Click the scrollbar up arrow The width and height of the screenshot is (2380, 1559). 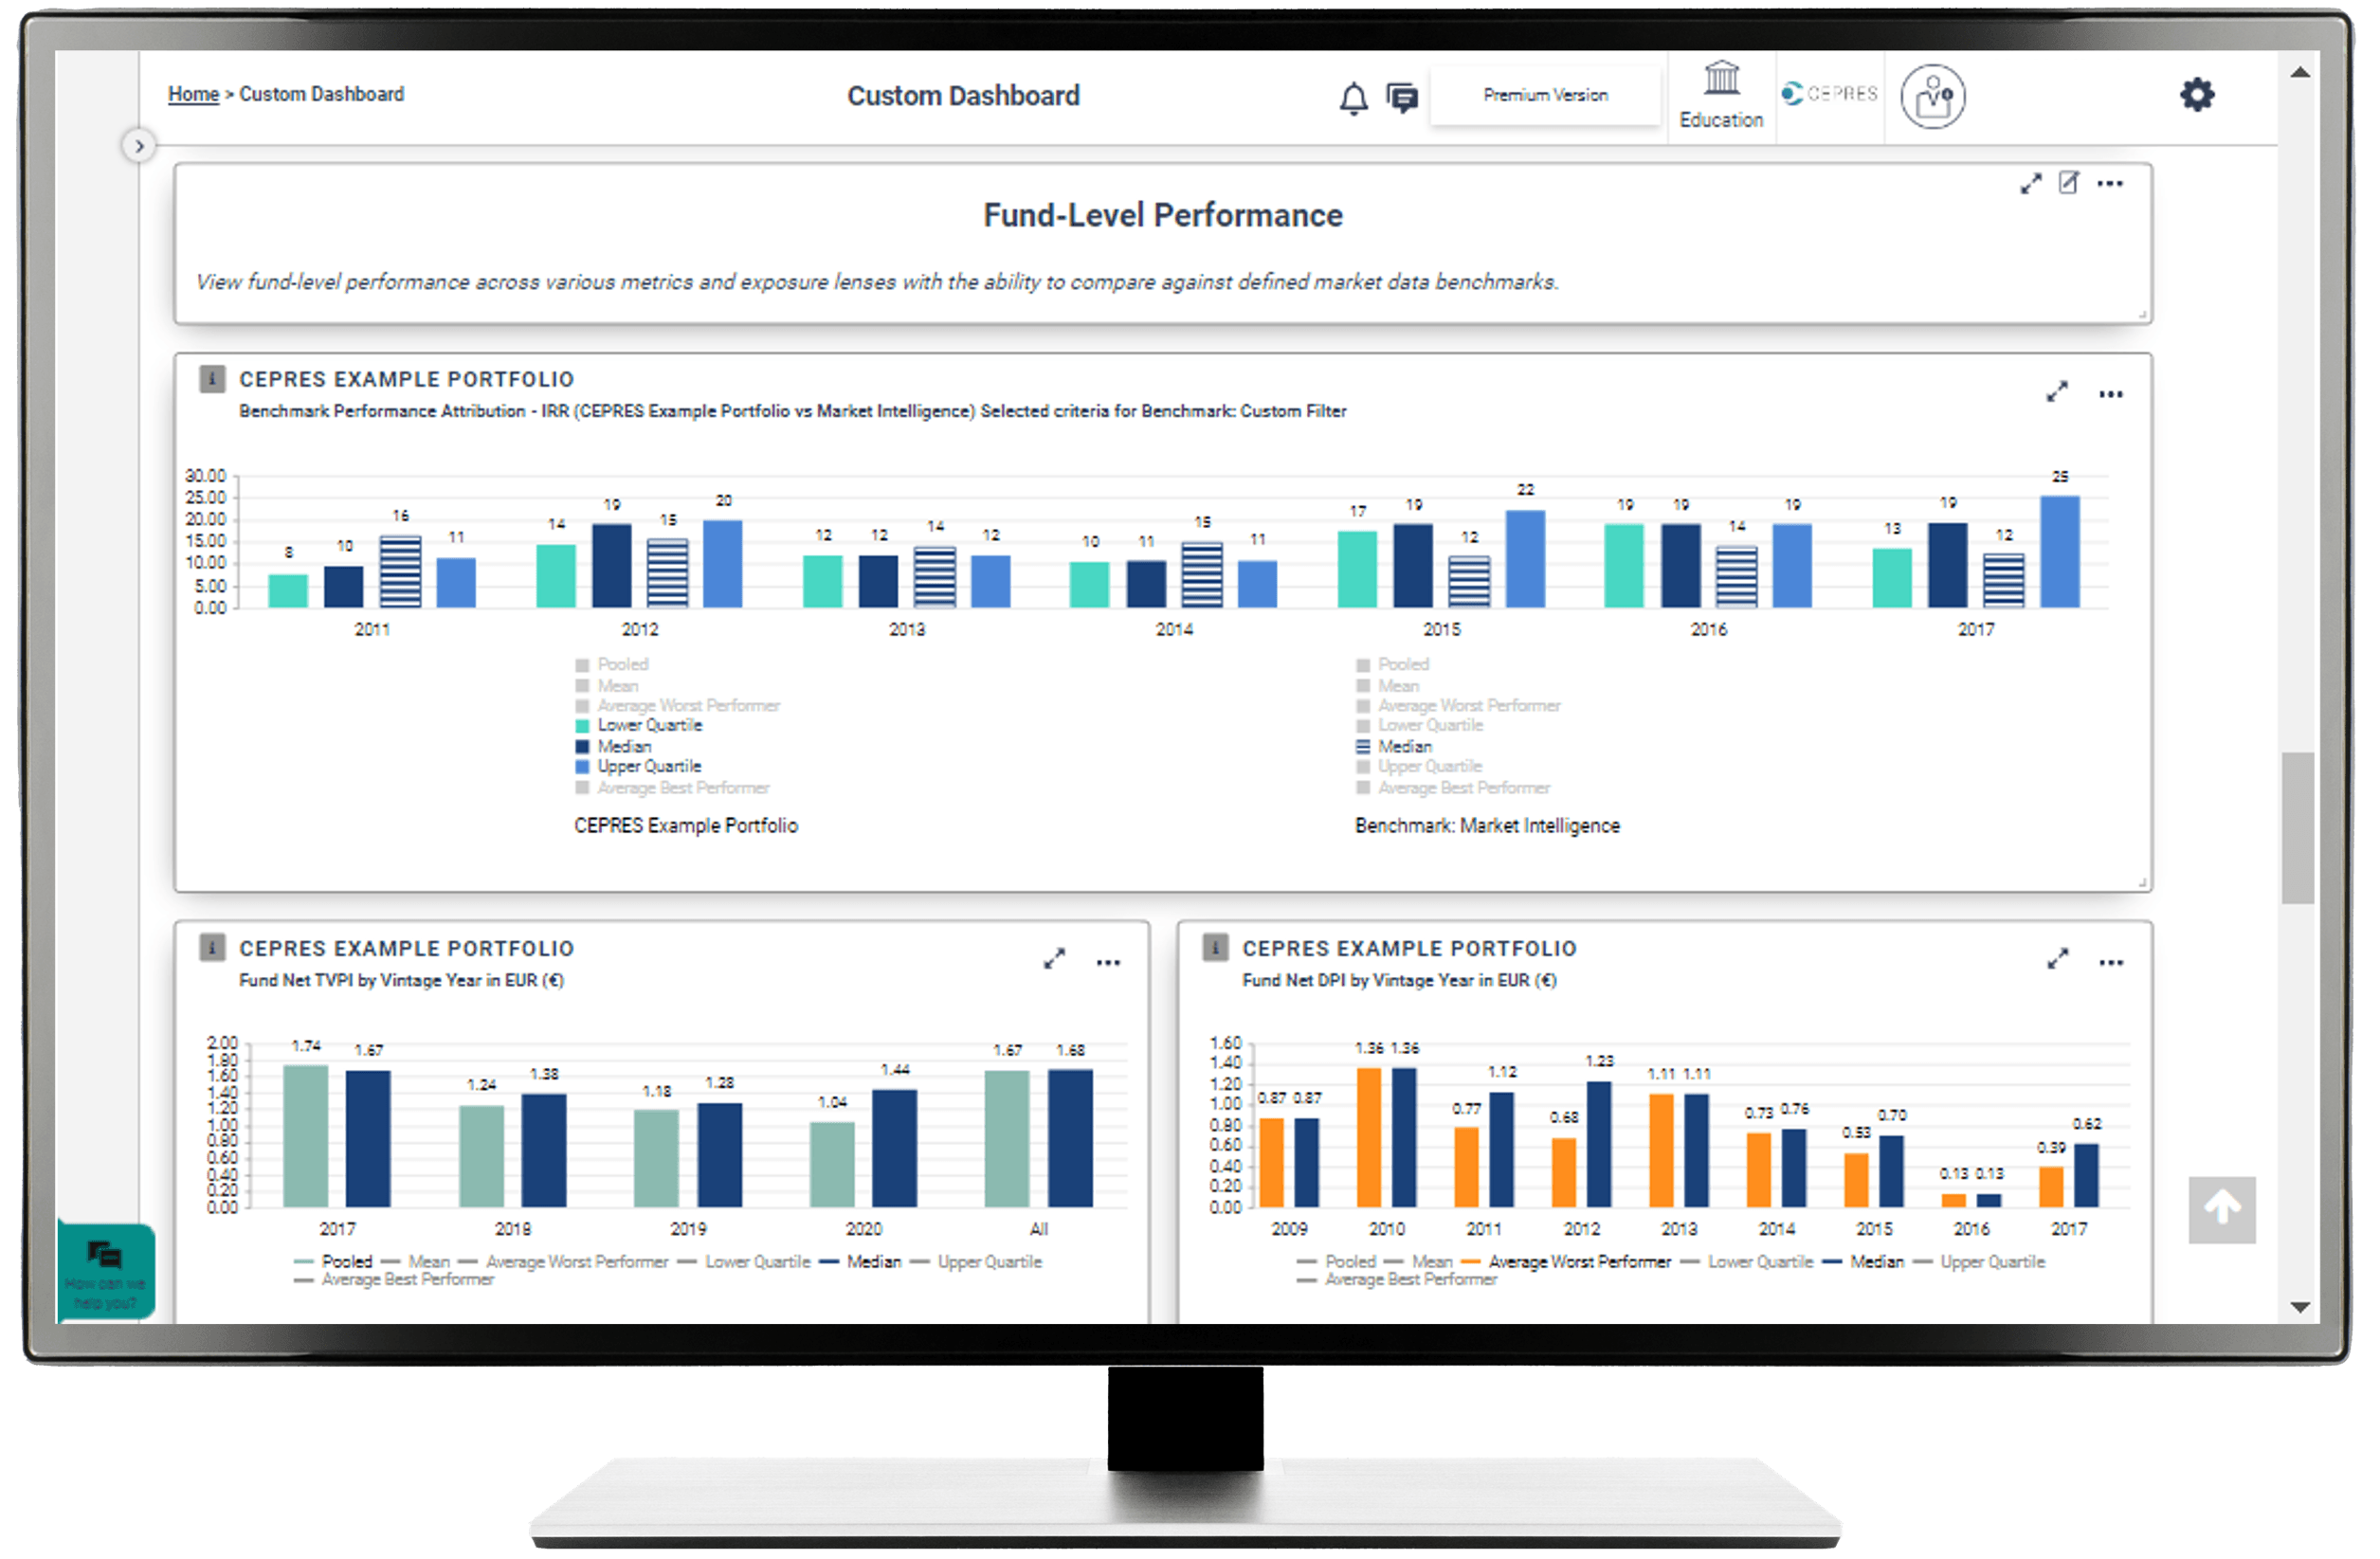[2299, 72]
